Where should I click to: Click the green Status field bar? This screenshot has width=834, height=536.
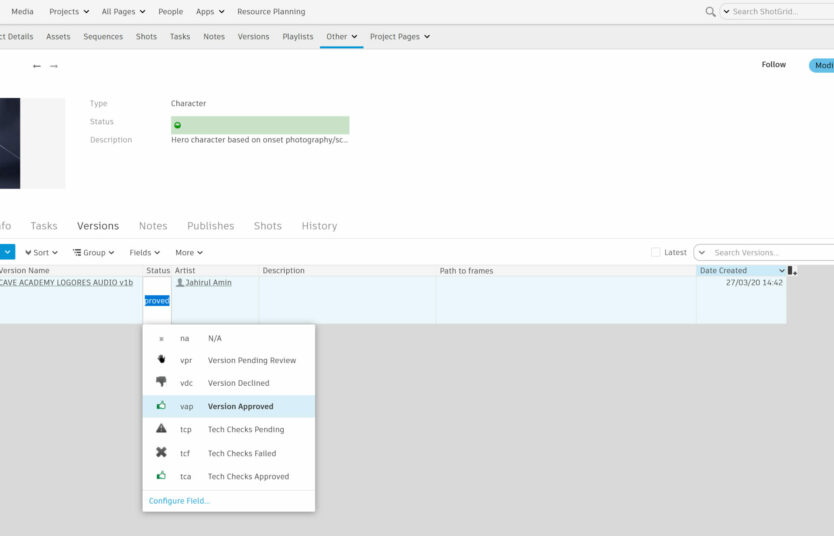[260, 125]
